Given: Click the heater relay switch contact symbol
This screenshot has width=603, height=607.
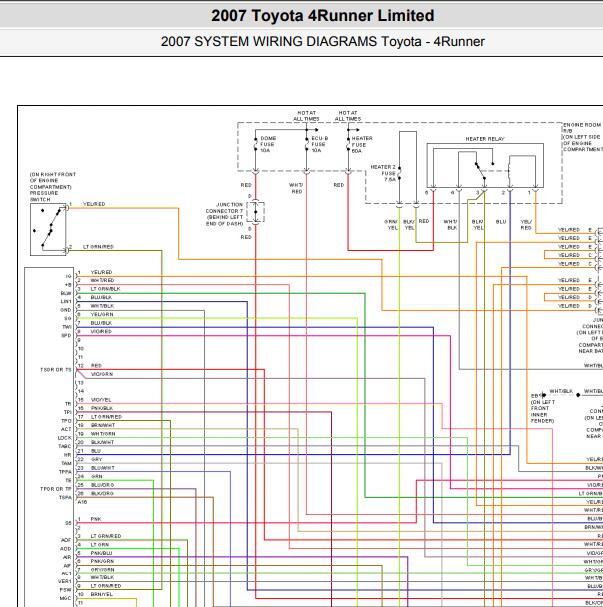Looking at the screenshot, I should (x=480, y=171).
